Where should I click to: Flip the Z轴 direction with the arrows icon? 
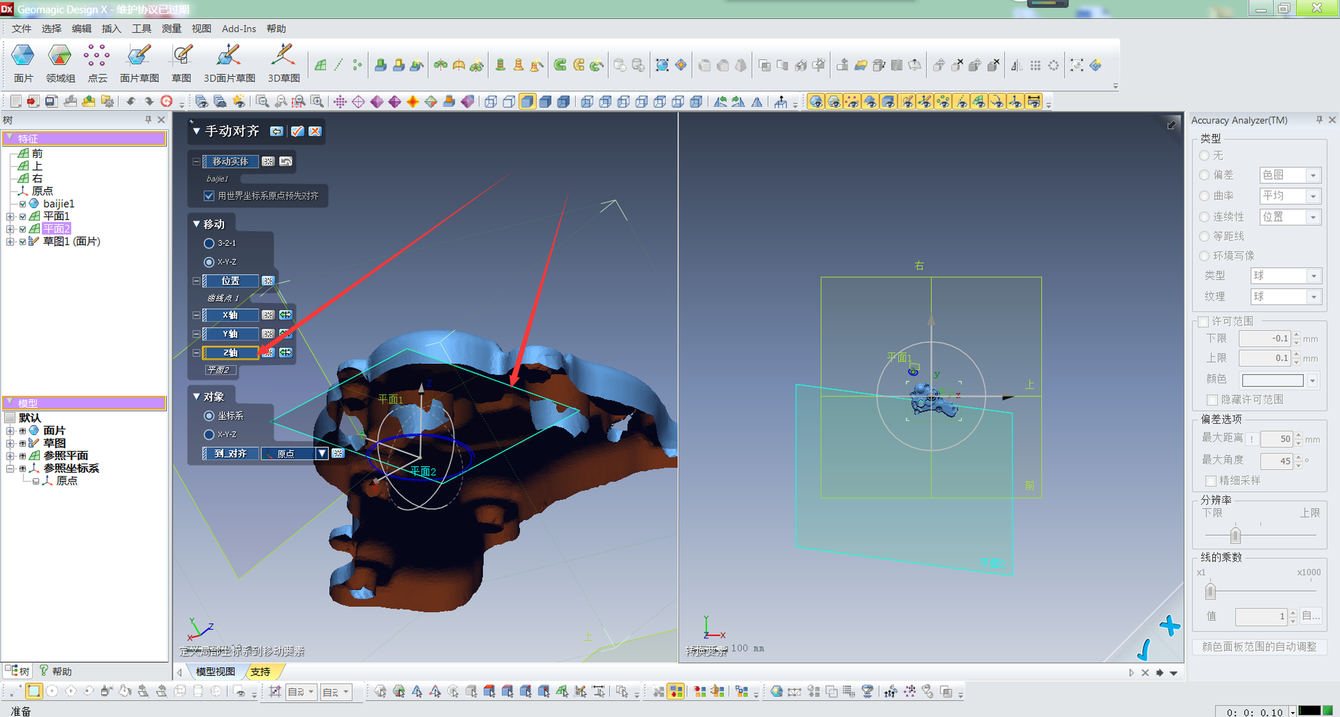(x=285, y=352)
